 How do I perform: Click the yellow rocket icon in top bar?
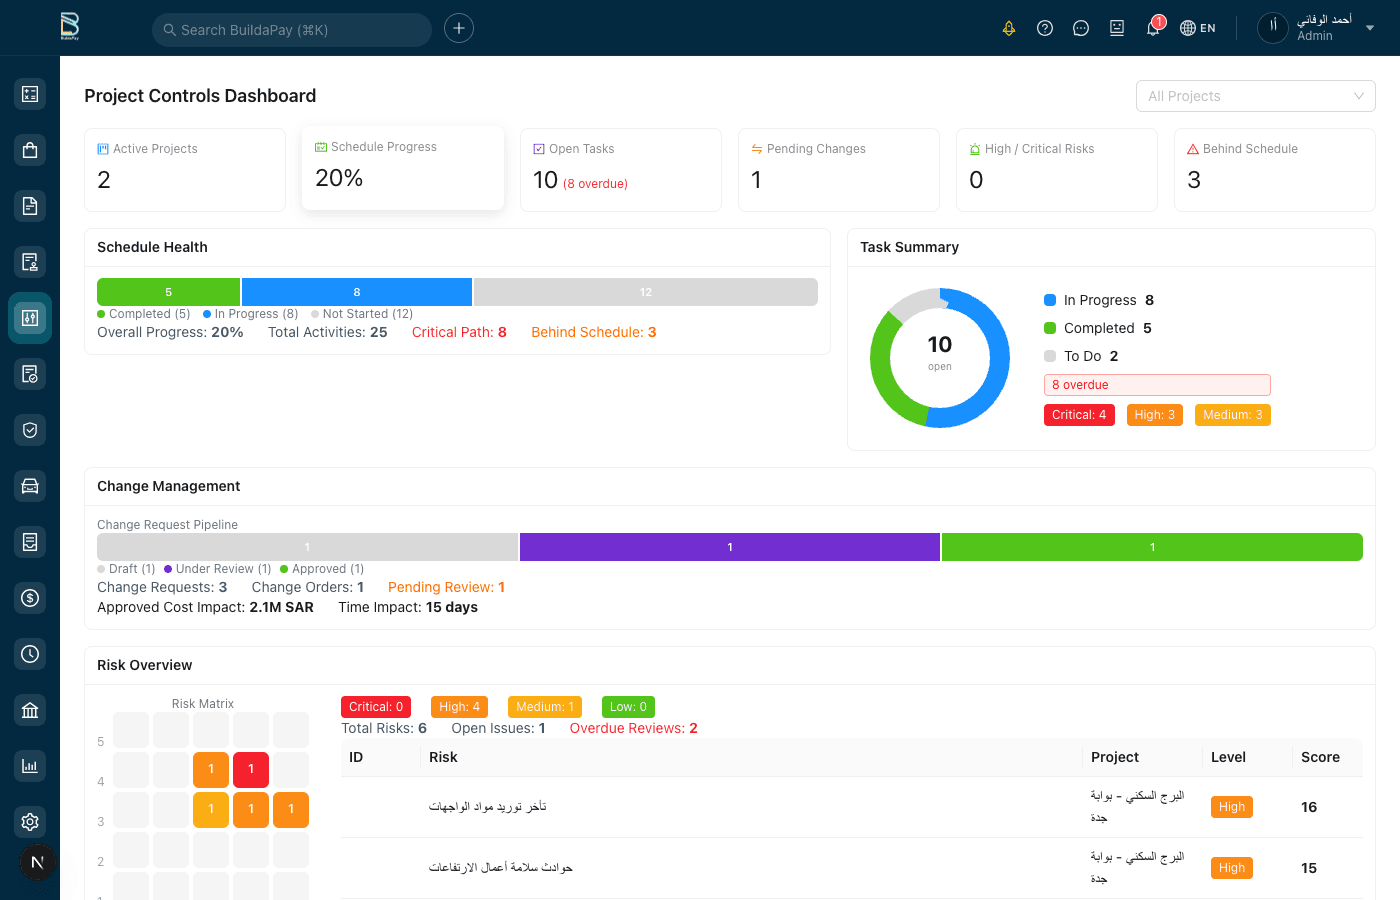point(1008,27)
